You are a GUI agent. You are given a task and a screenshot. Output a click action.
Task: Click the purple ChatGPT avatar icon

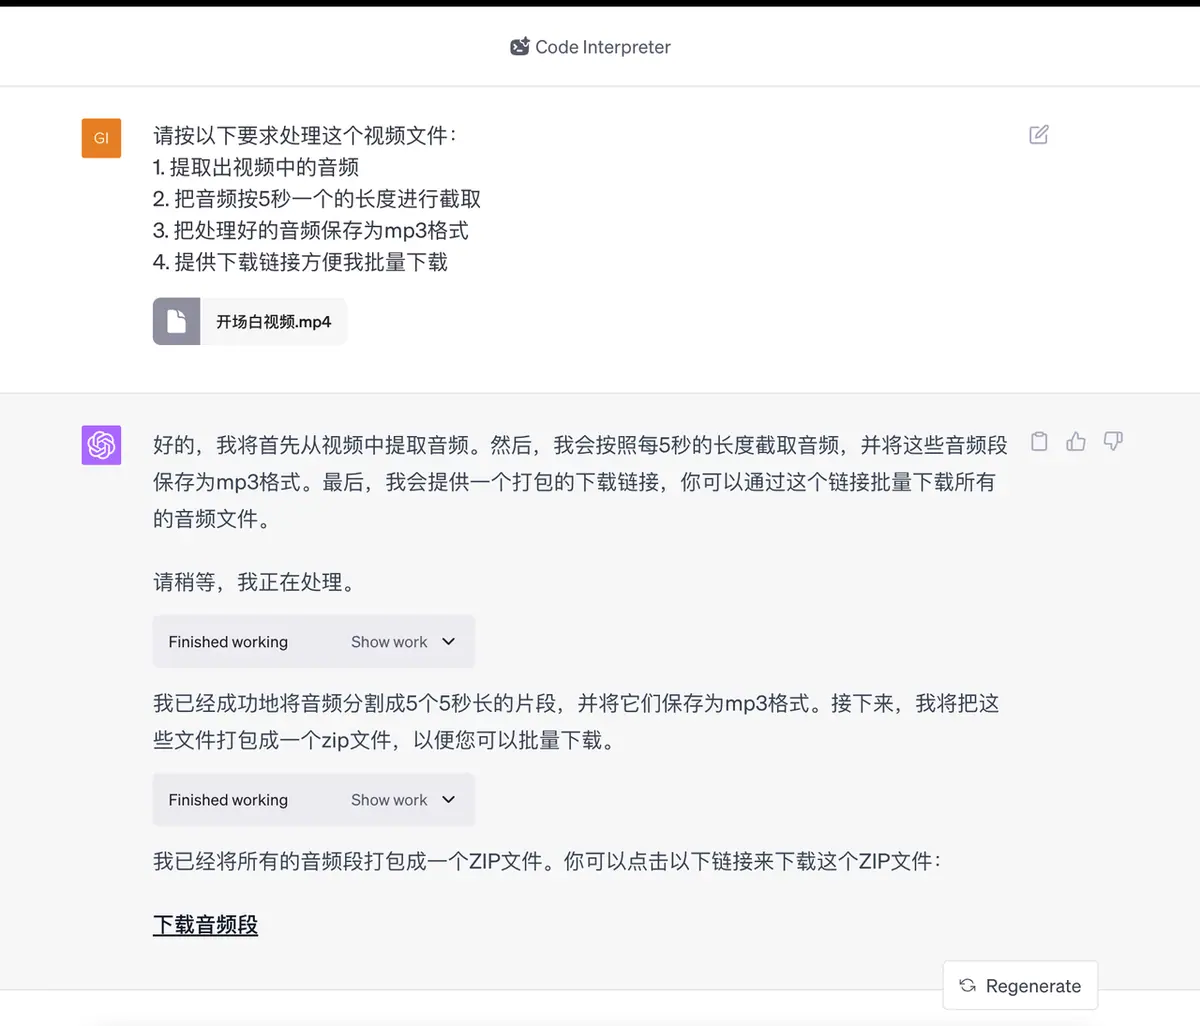point(101,445)
